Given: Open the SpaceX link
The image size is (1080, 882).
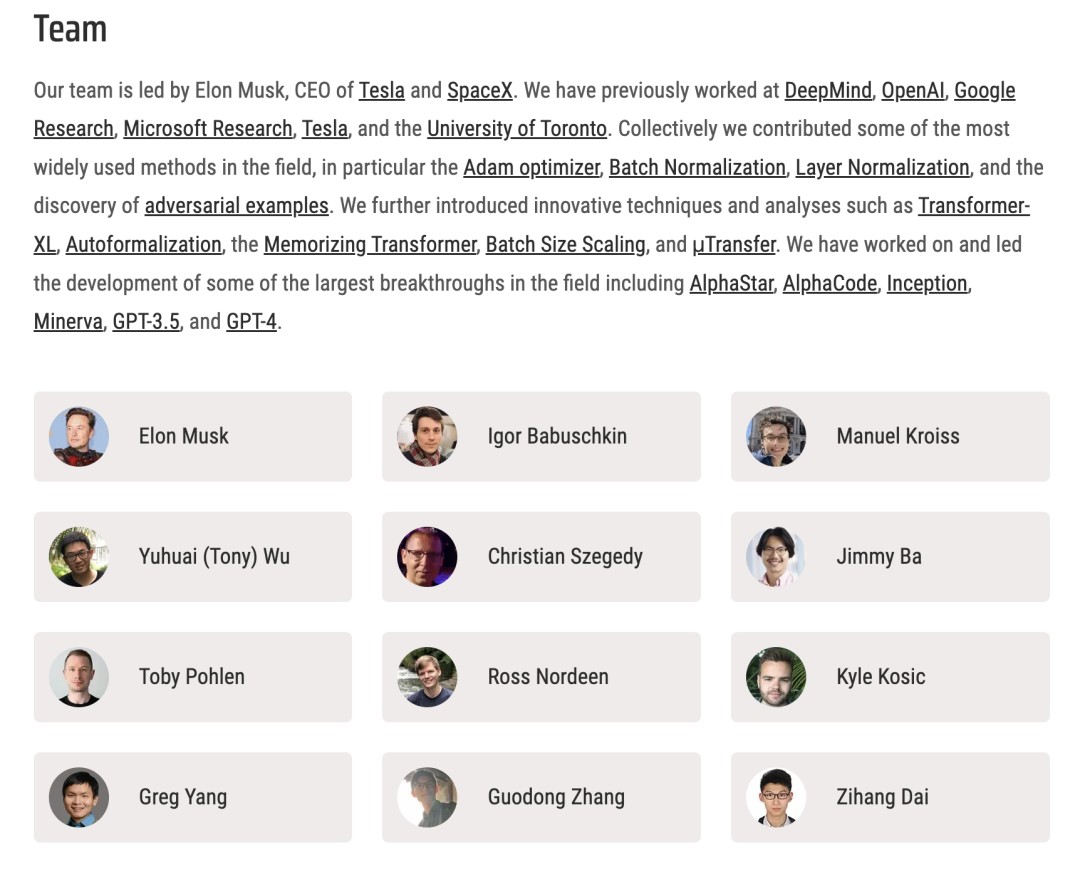Looking at the screenshot, I should point(480,91).
